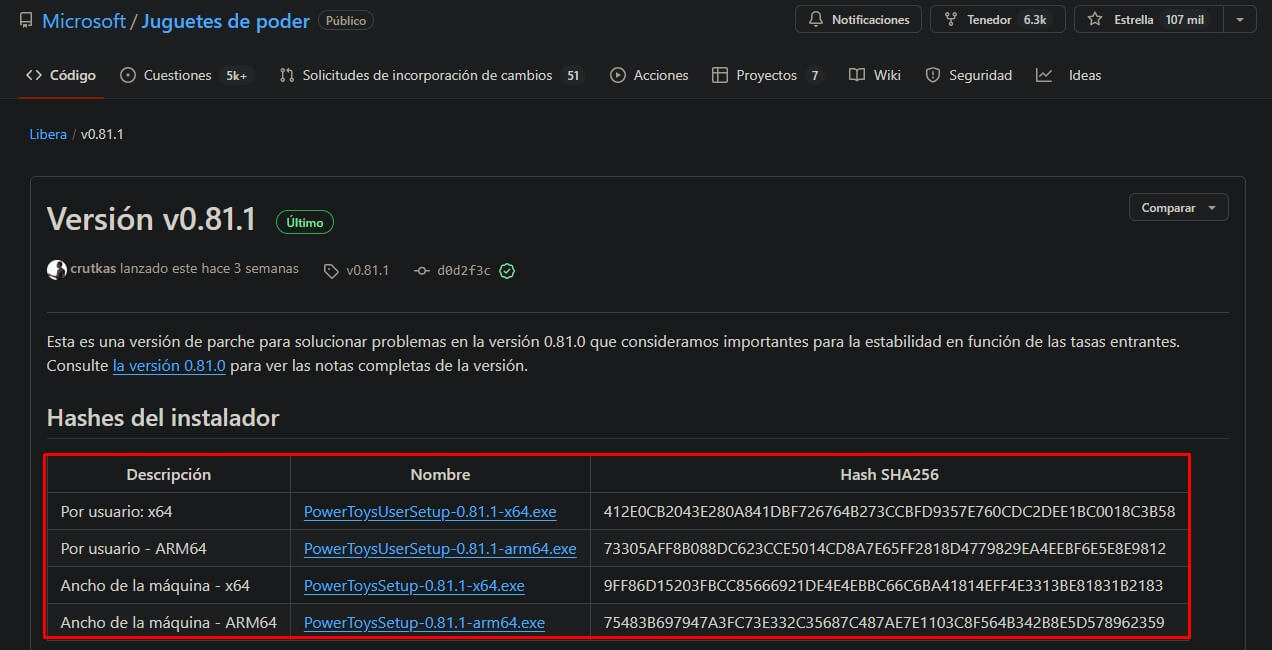Download PowerToysSetup-0.81.1-arm64.exe

pos(424,622)
